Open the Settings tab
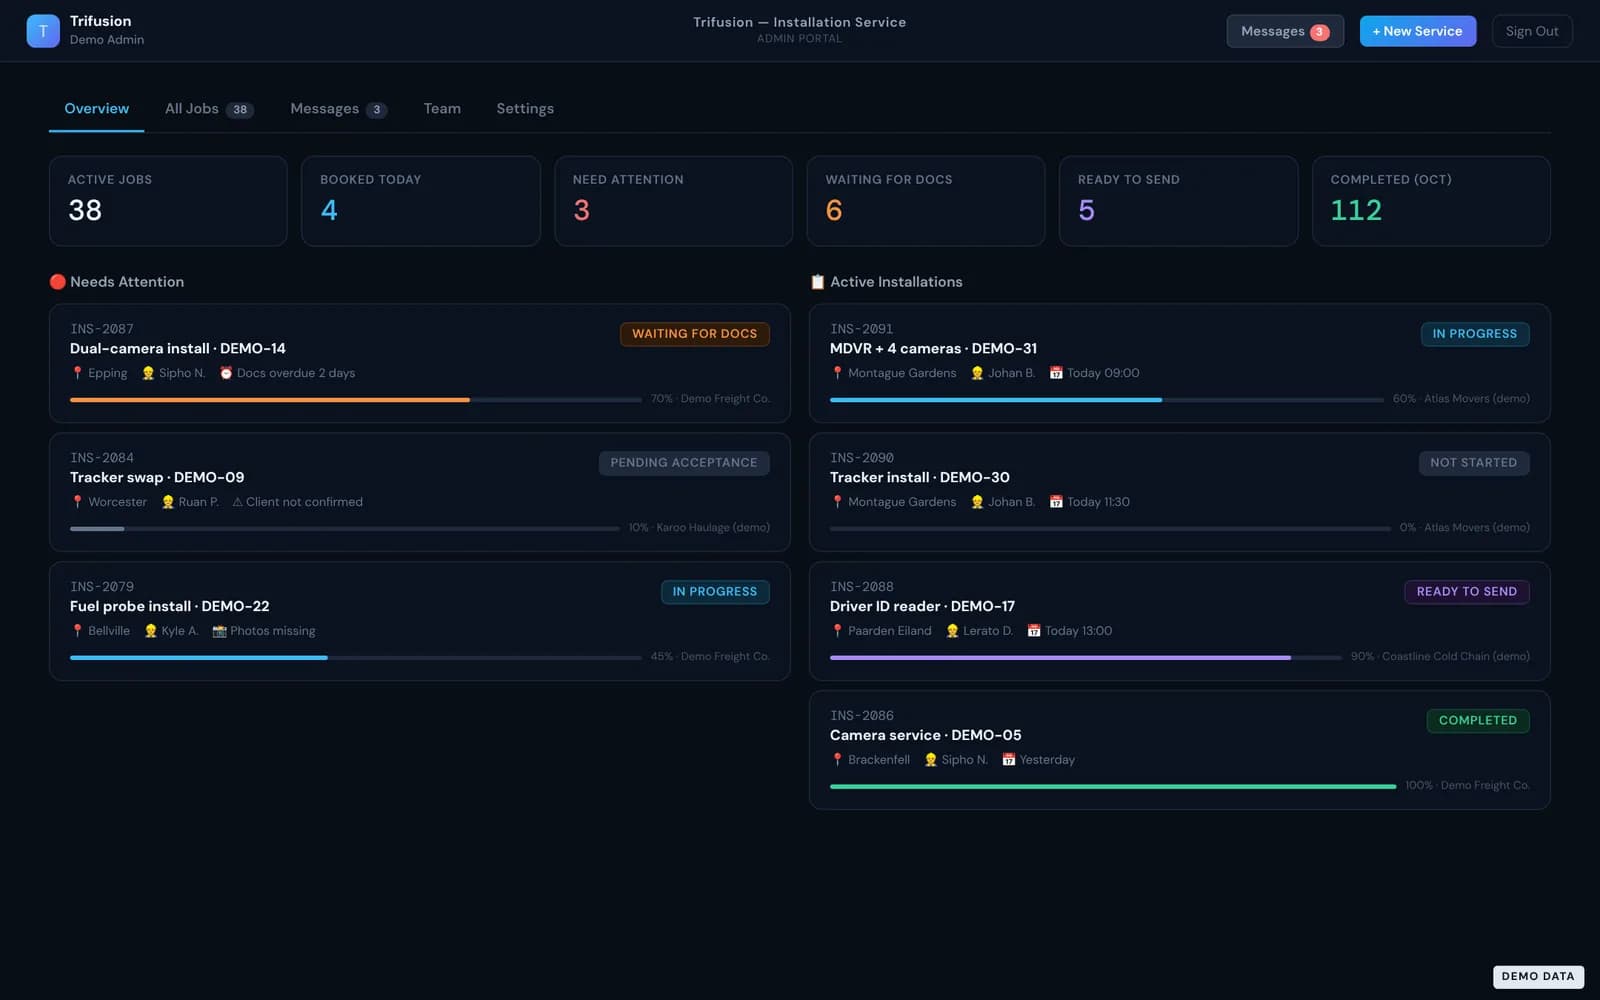 [525, 109]
